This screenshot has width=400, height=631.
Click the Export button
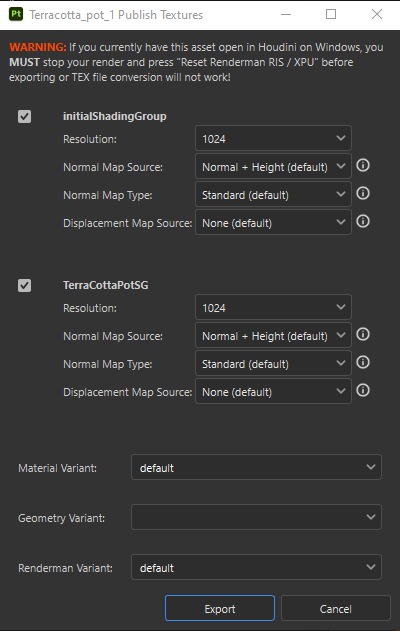coord(220,608)
